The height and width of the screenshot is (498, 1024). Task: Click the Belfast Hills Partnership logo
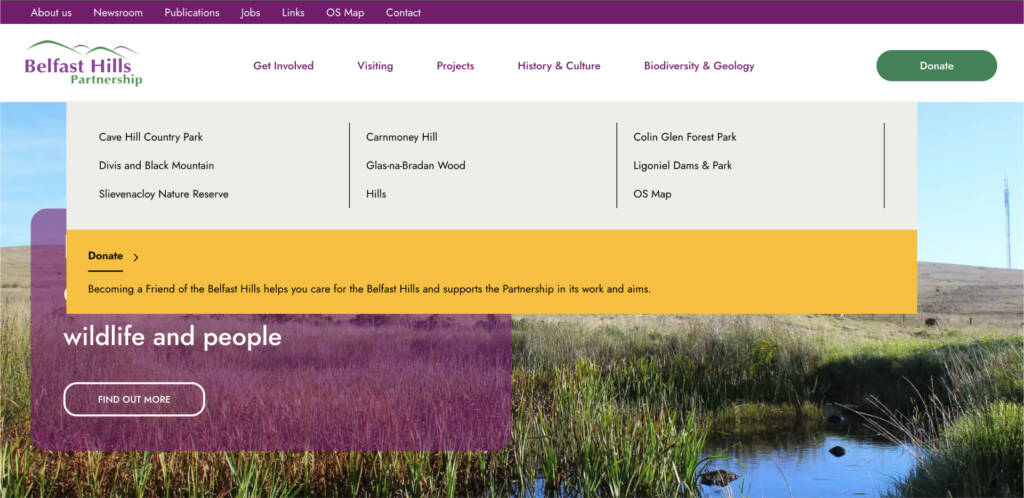(84, 63)
